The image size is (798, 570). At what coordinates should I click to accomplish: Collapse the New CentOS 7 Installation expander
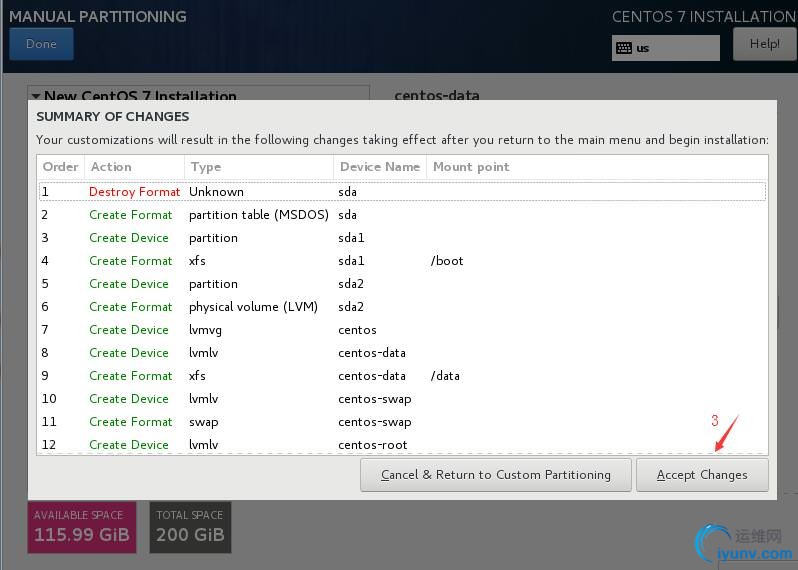click(x=36, y=96)
